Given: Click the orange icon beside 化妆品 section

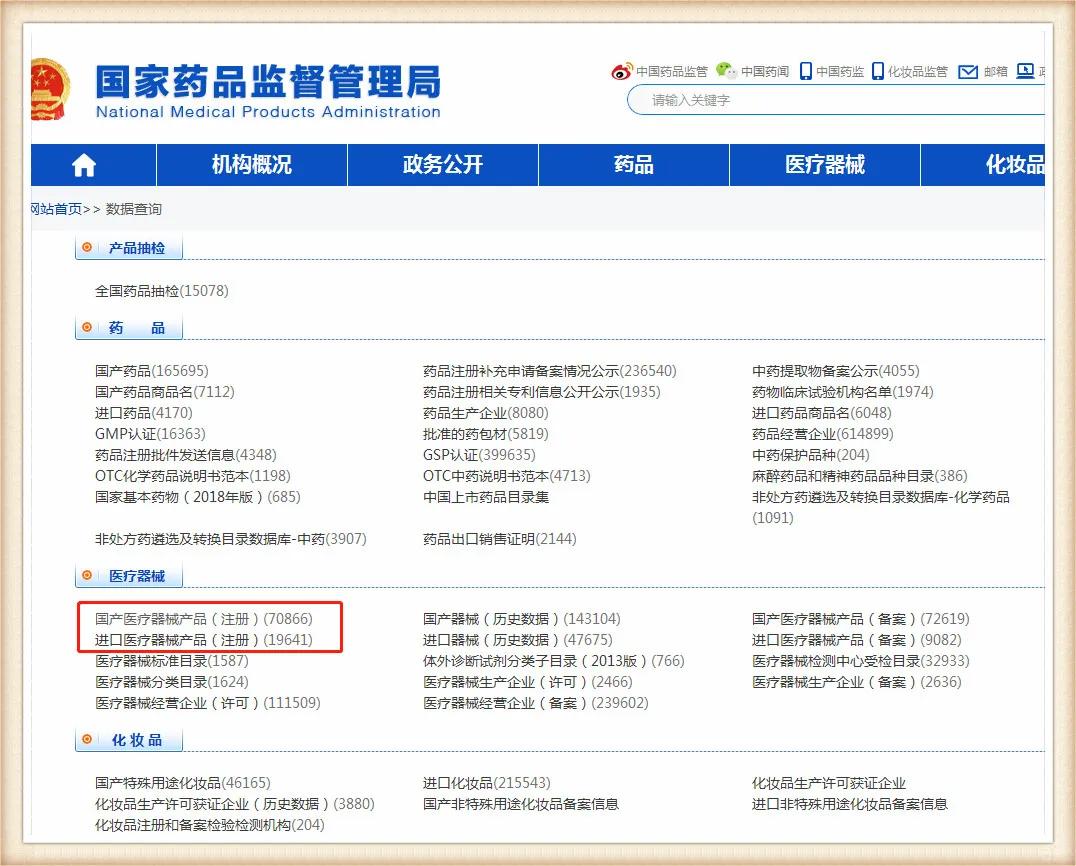Looking at the screenshot, I should pos(90,741).
